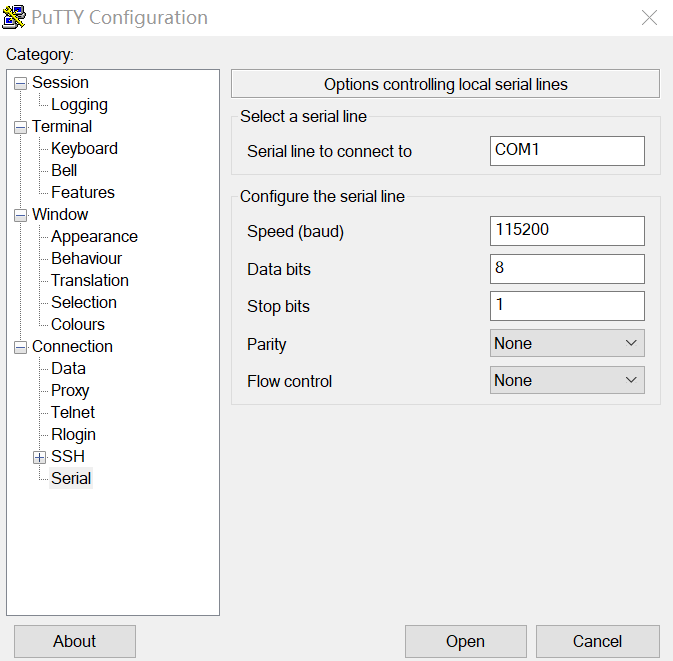673x661 pixels.
Task: Open the Behaviour settings category
Action: click(x=86, y=258)
